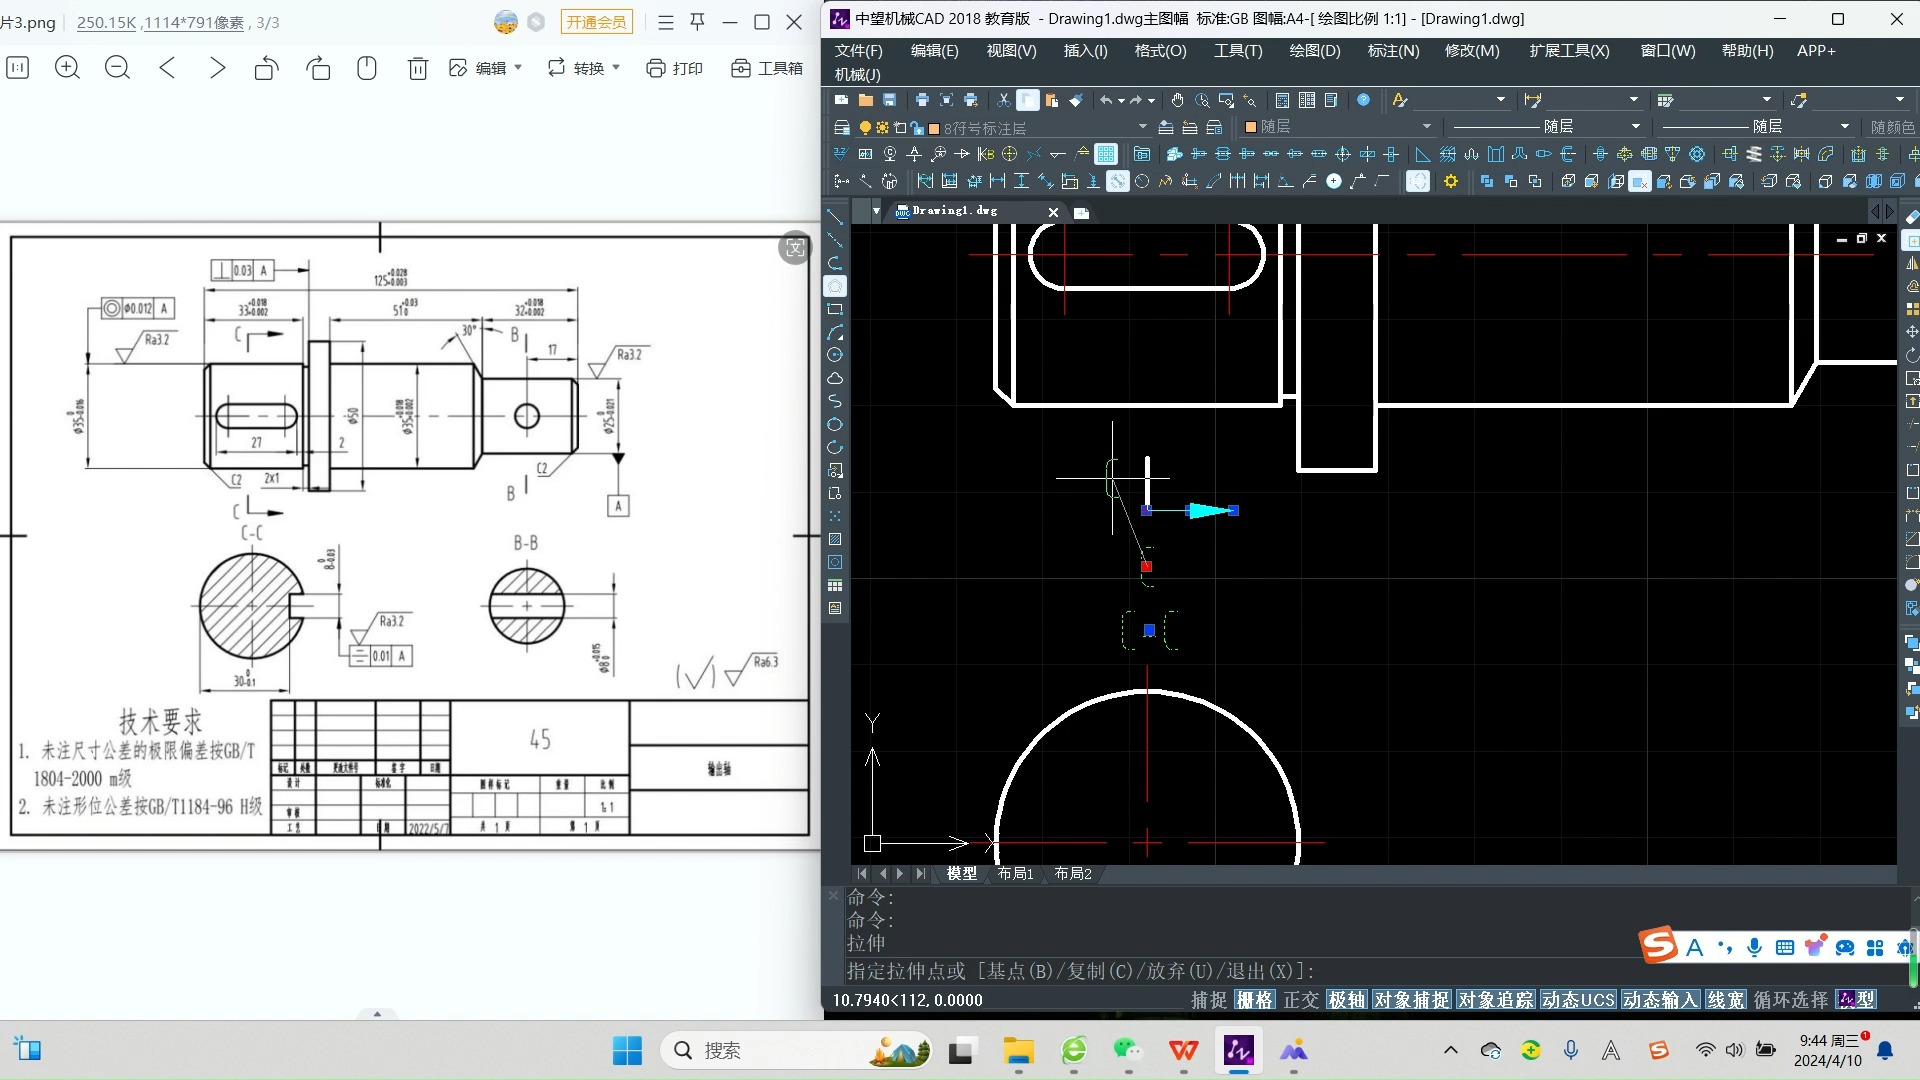Open the 编辑 dropdown in image viewer

click(x=490, y=68)
